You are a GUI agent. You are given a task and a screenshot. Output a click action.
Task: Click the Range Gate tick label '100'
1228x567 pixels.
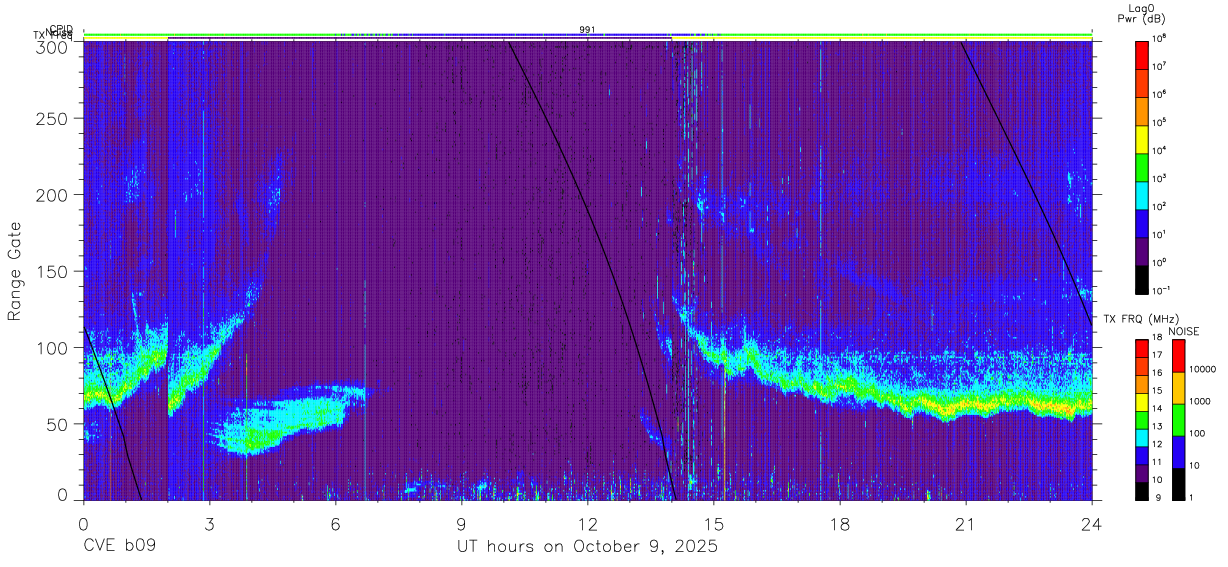click(x=53, y=348)
